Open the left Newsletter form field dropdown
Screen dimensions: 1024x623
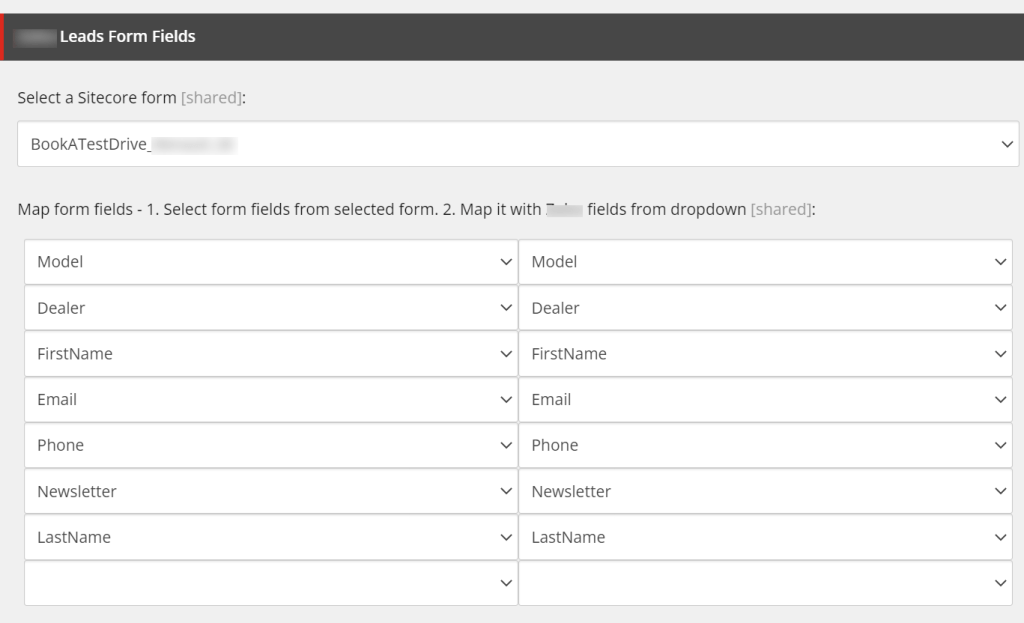271,491
